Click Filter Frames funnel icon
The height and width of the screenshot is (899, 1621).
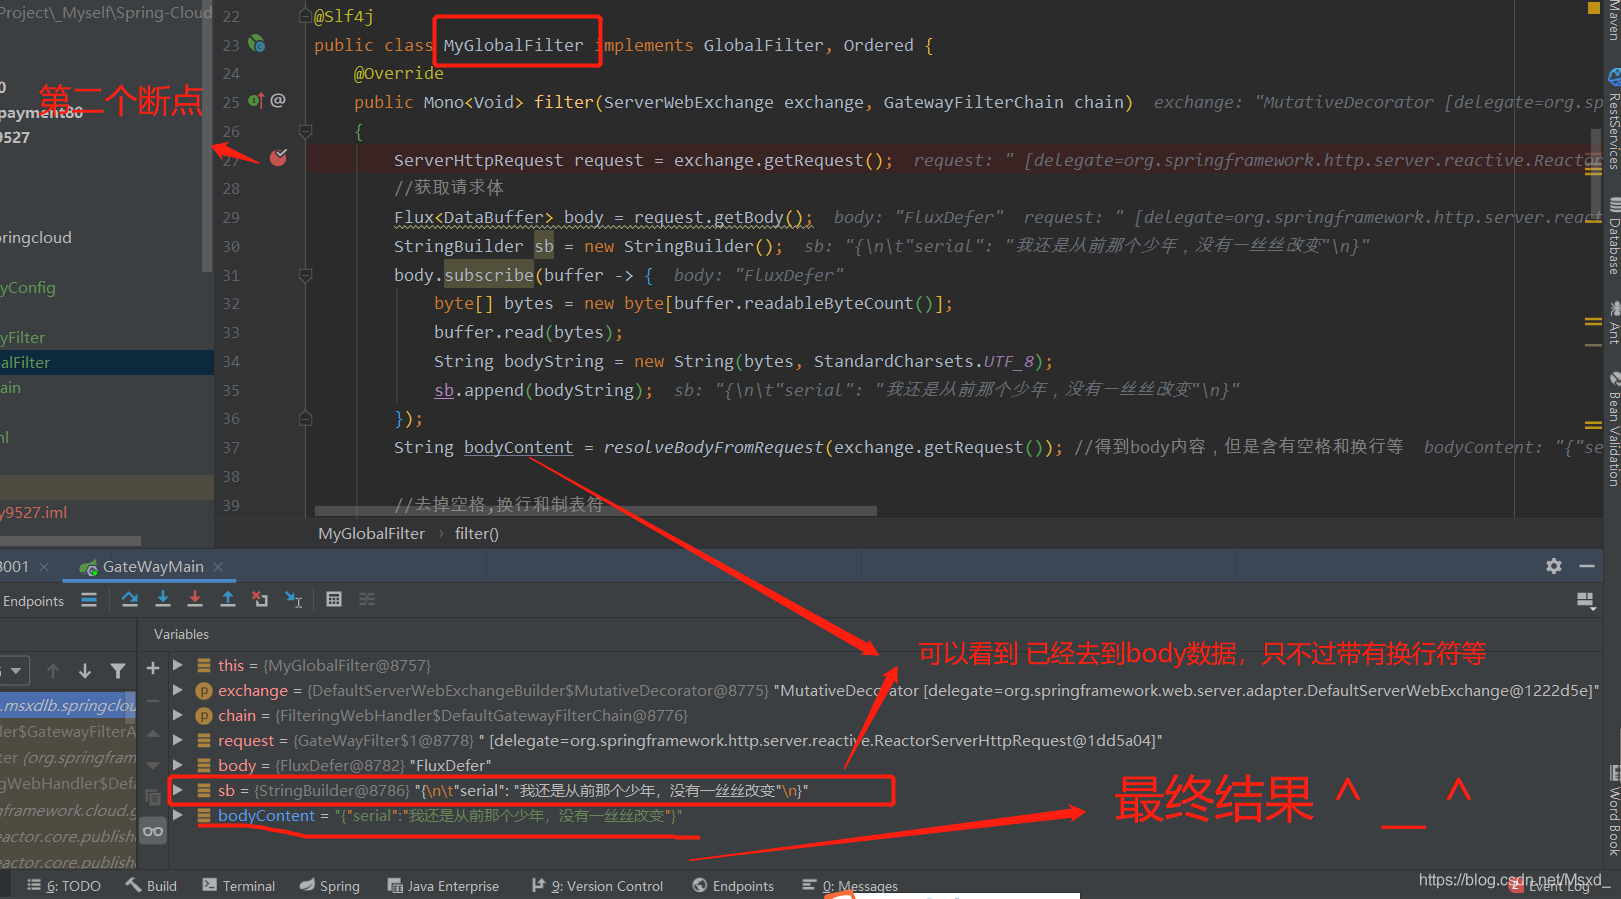point(118,671)
